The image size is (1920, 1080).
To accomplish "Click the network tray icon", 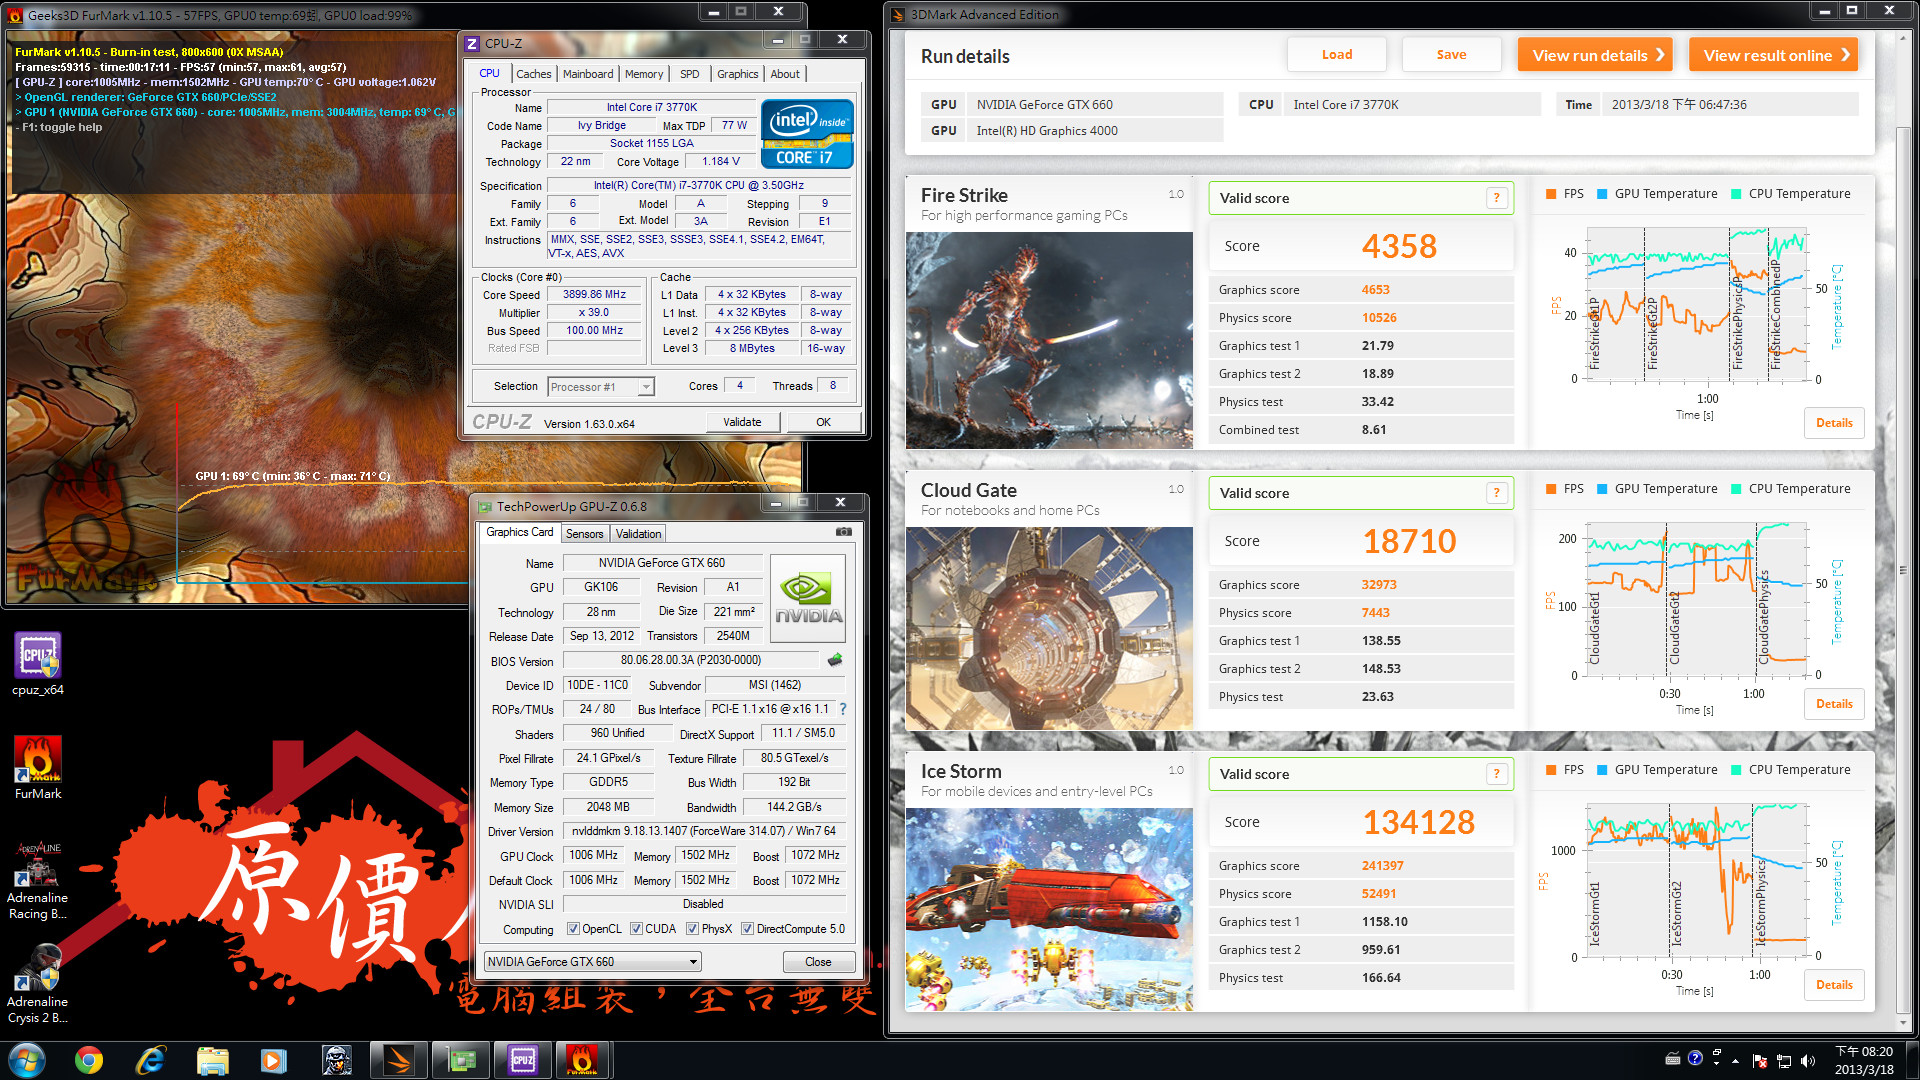I will [1784, 1061].
